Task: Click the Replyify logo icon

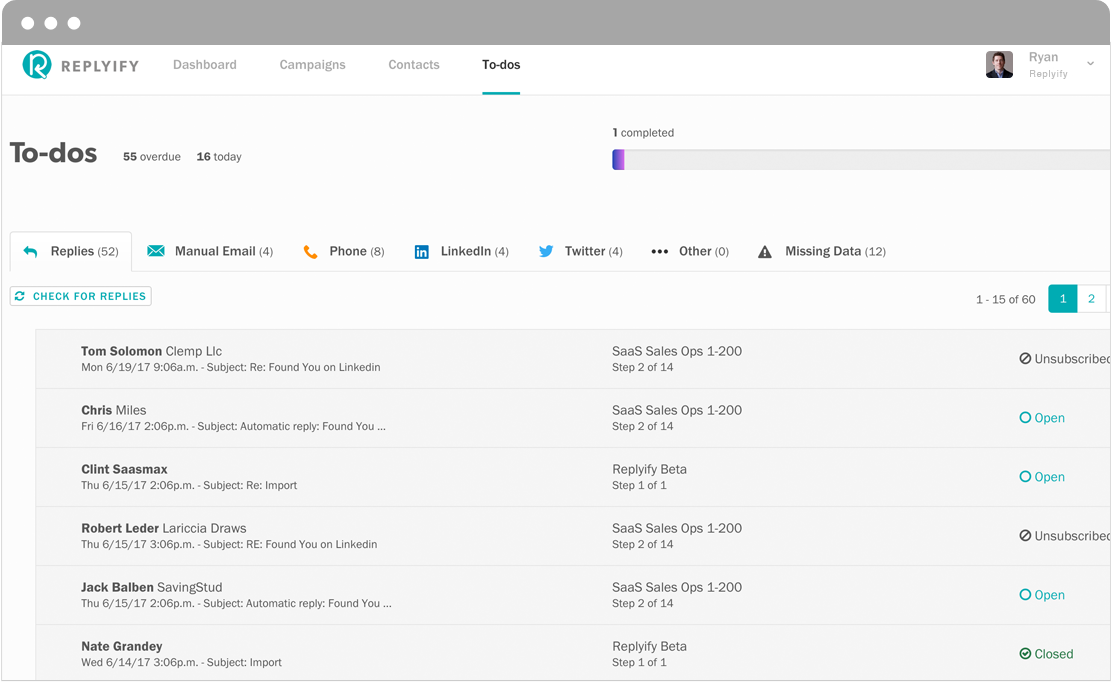Action: coord(37,65)
